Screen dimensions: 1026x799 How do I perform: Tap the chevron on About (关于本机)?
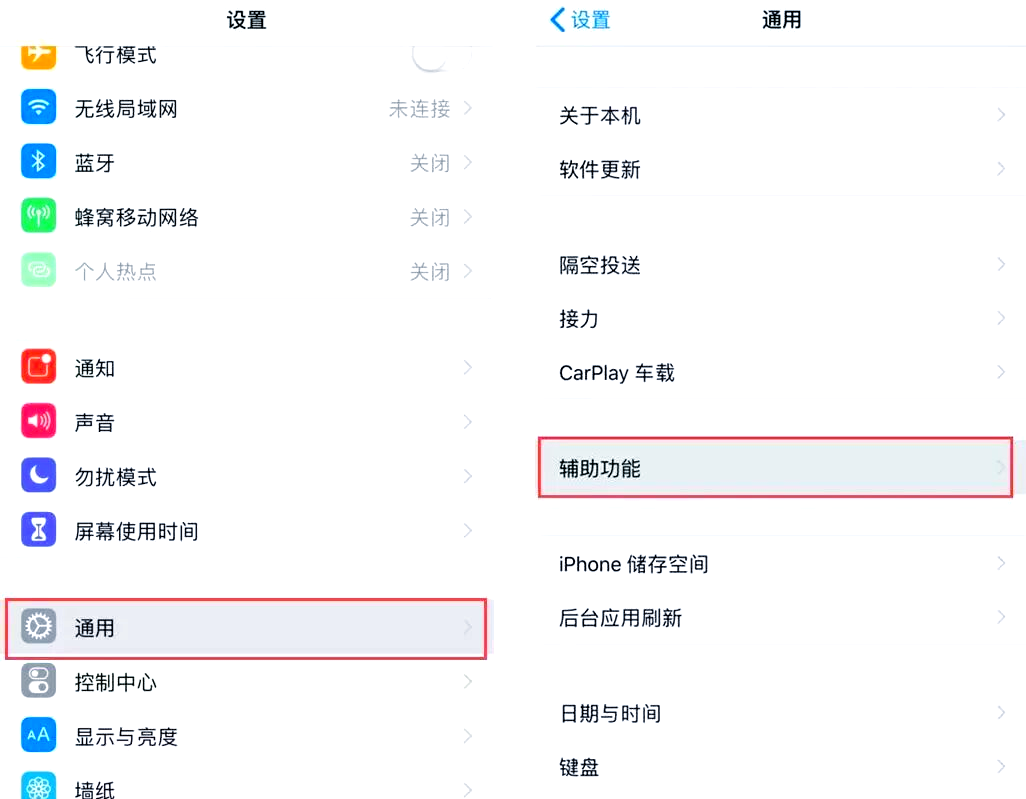(x=1000, y=116)
